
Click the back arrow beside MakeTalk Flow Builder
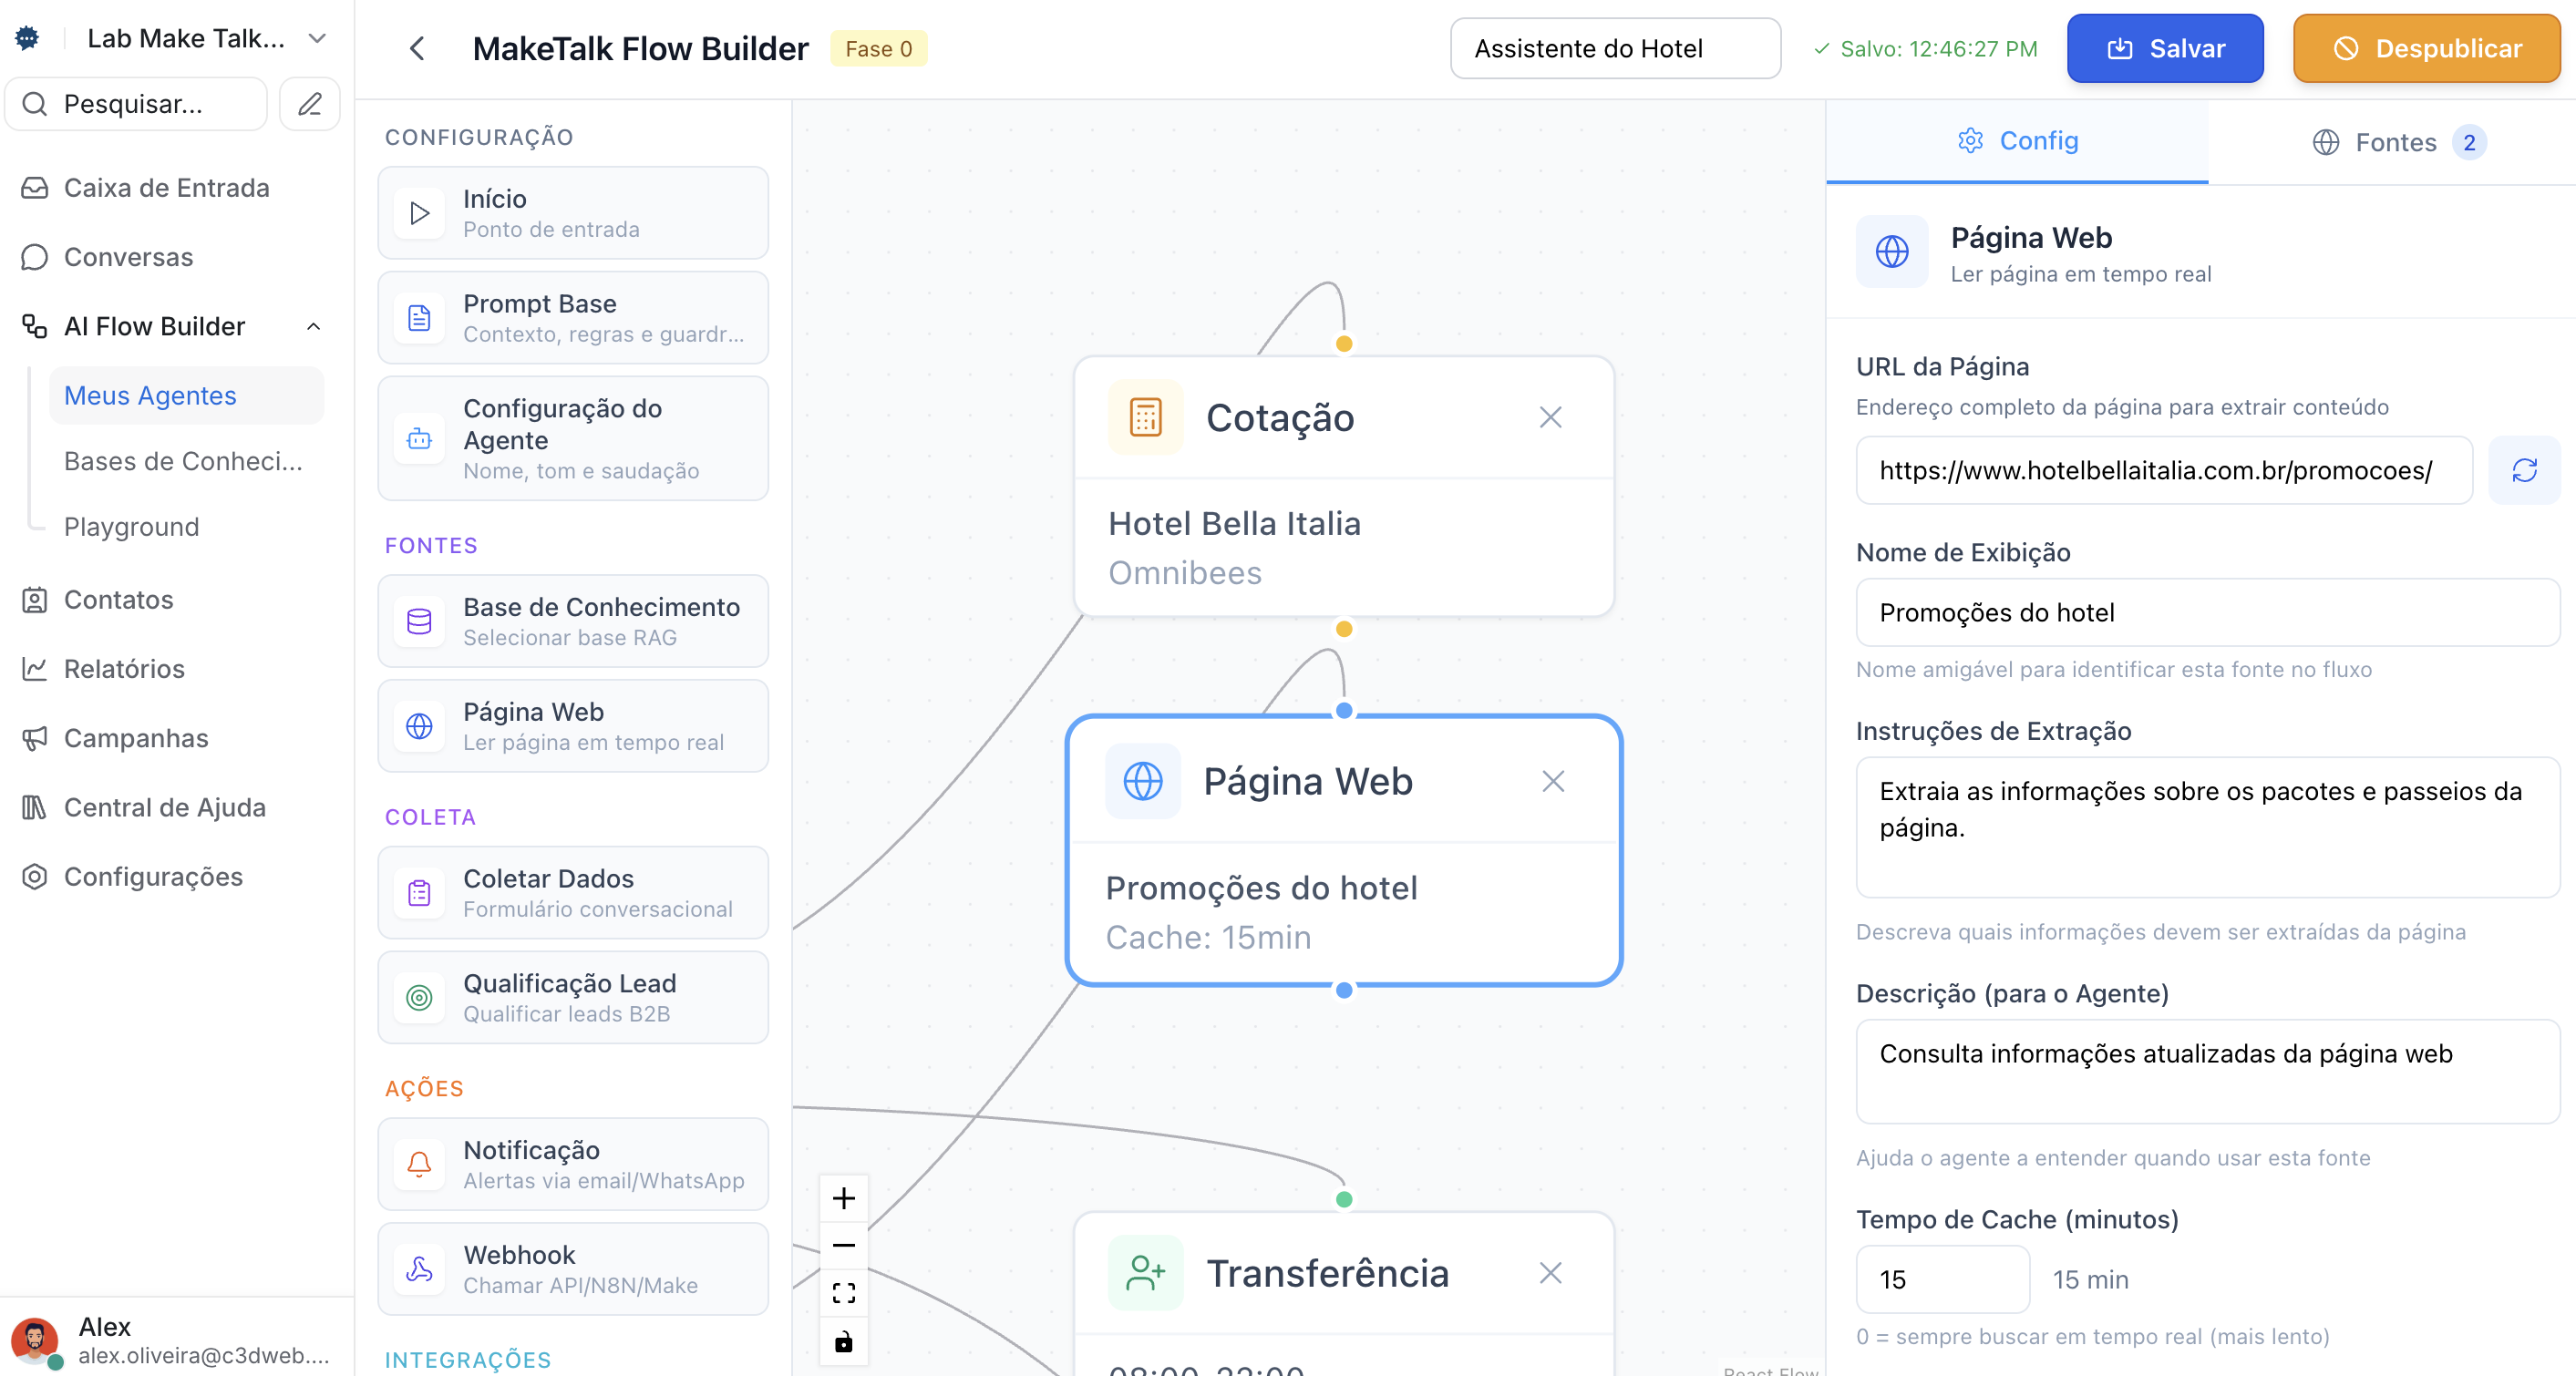click(417, 48)
